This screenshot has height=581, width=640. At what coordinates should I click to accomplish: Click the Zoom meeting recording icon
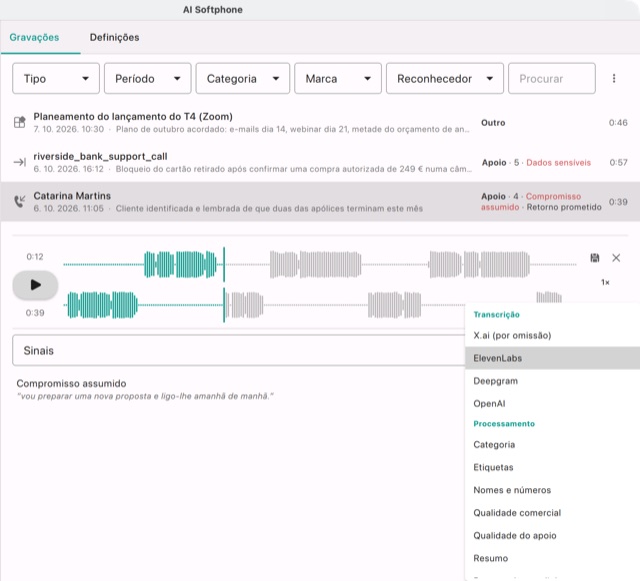[20, 122]
